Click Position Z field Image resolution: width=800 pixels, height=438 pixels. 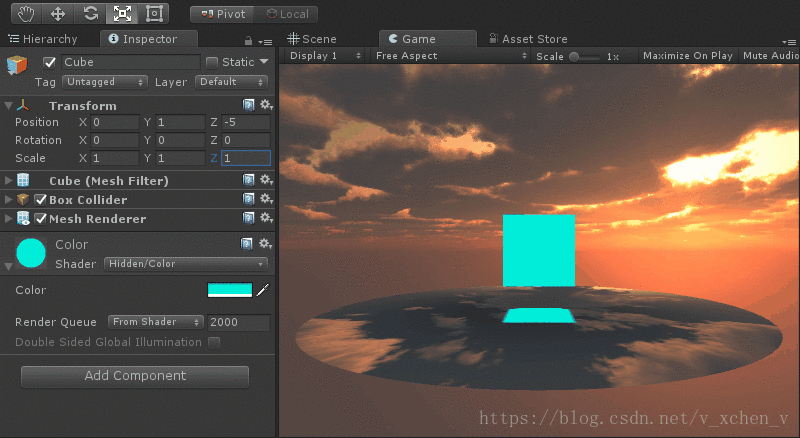246,123
